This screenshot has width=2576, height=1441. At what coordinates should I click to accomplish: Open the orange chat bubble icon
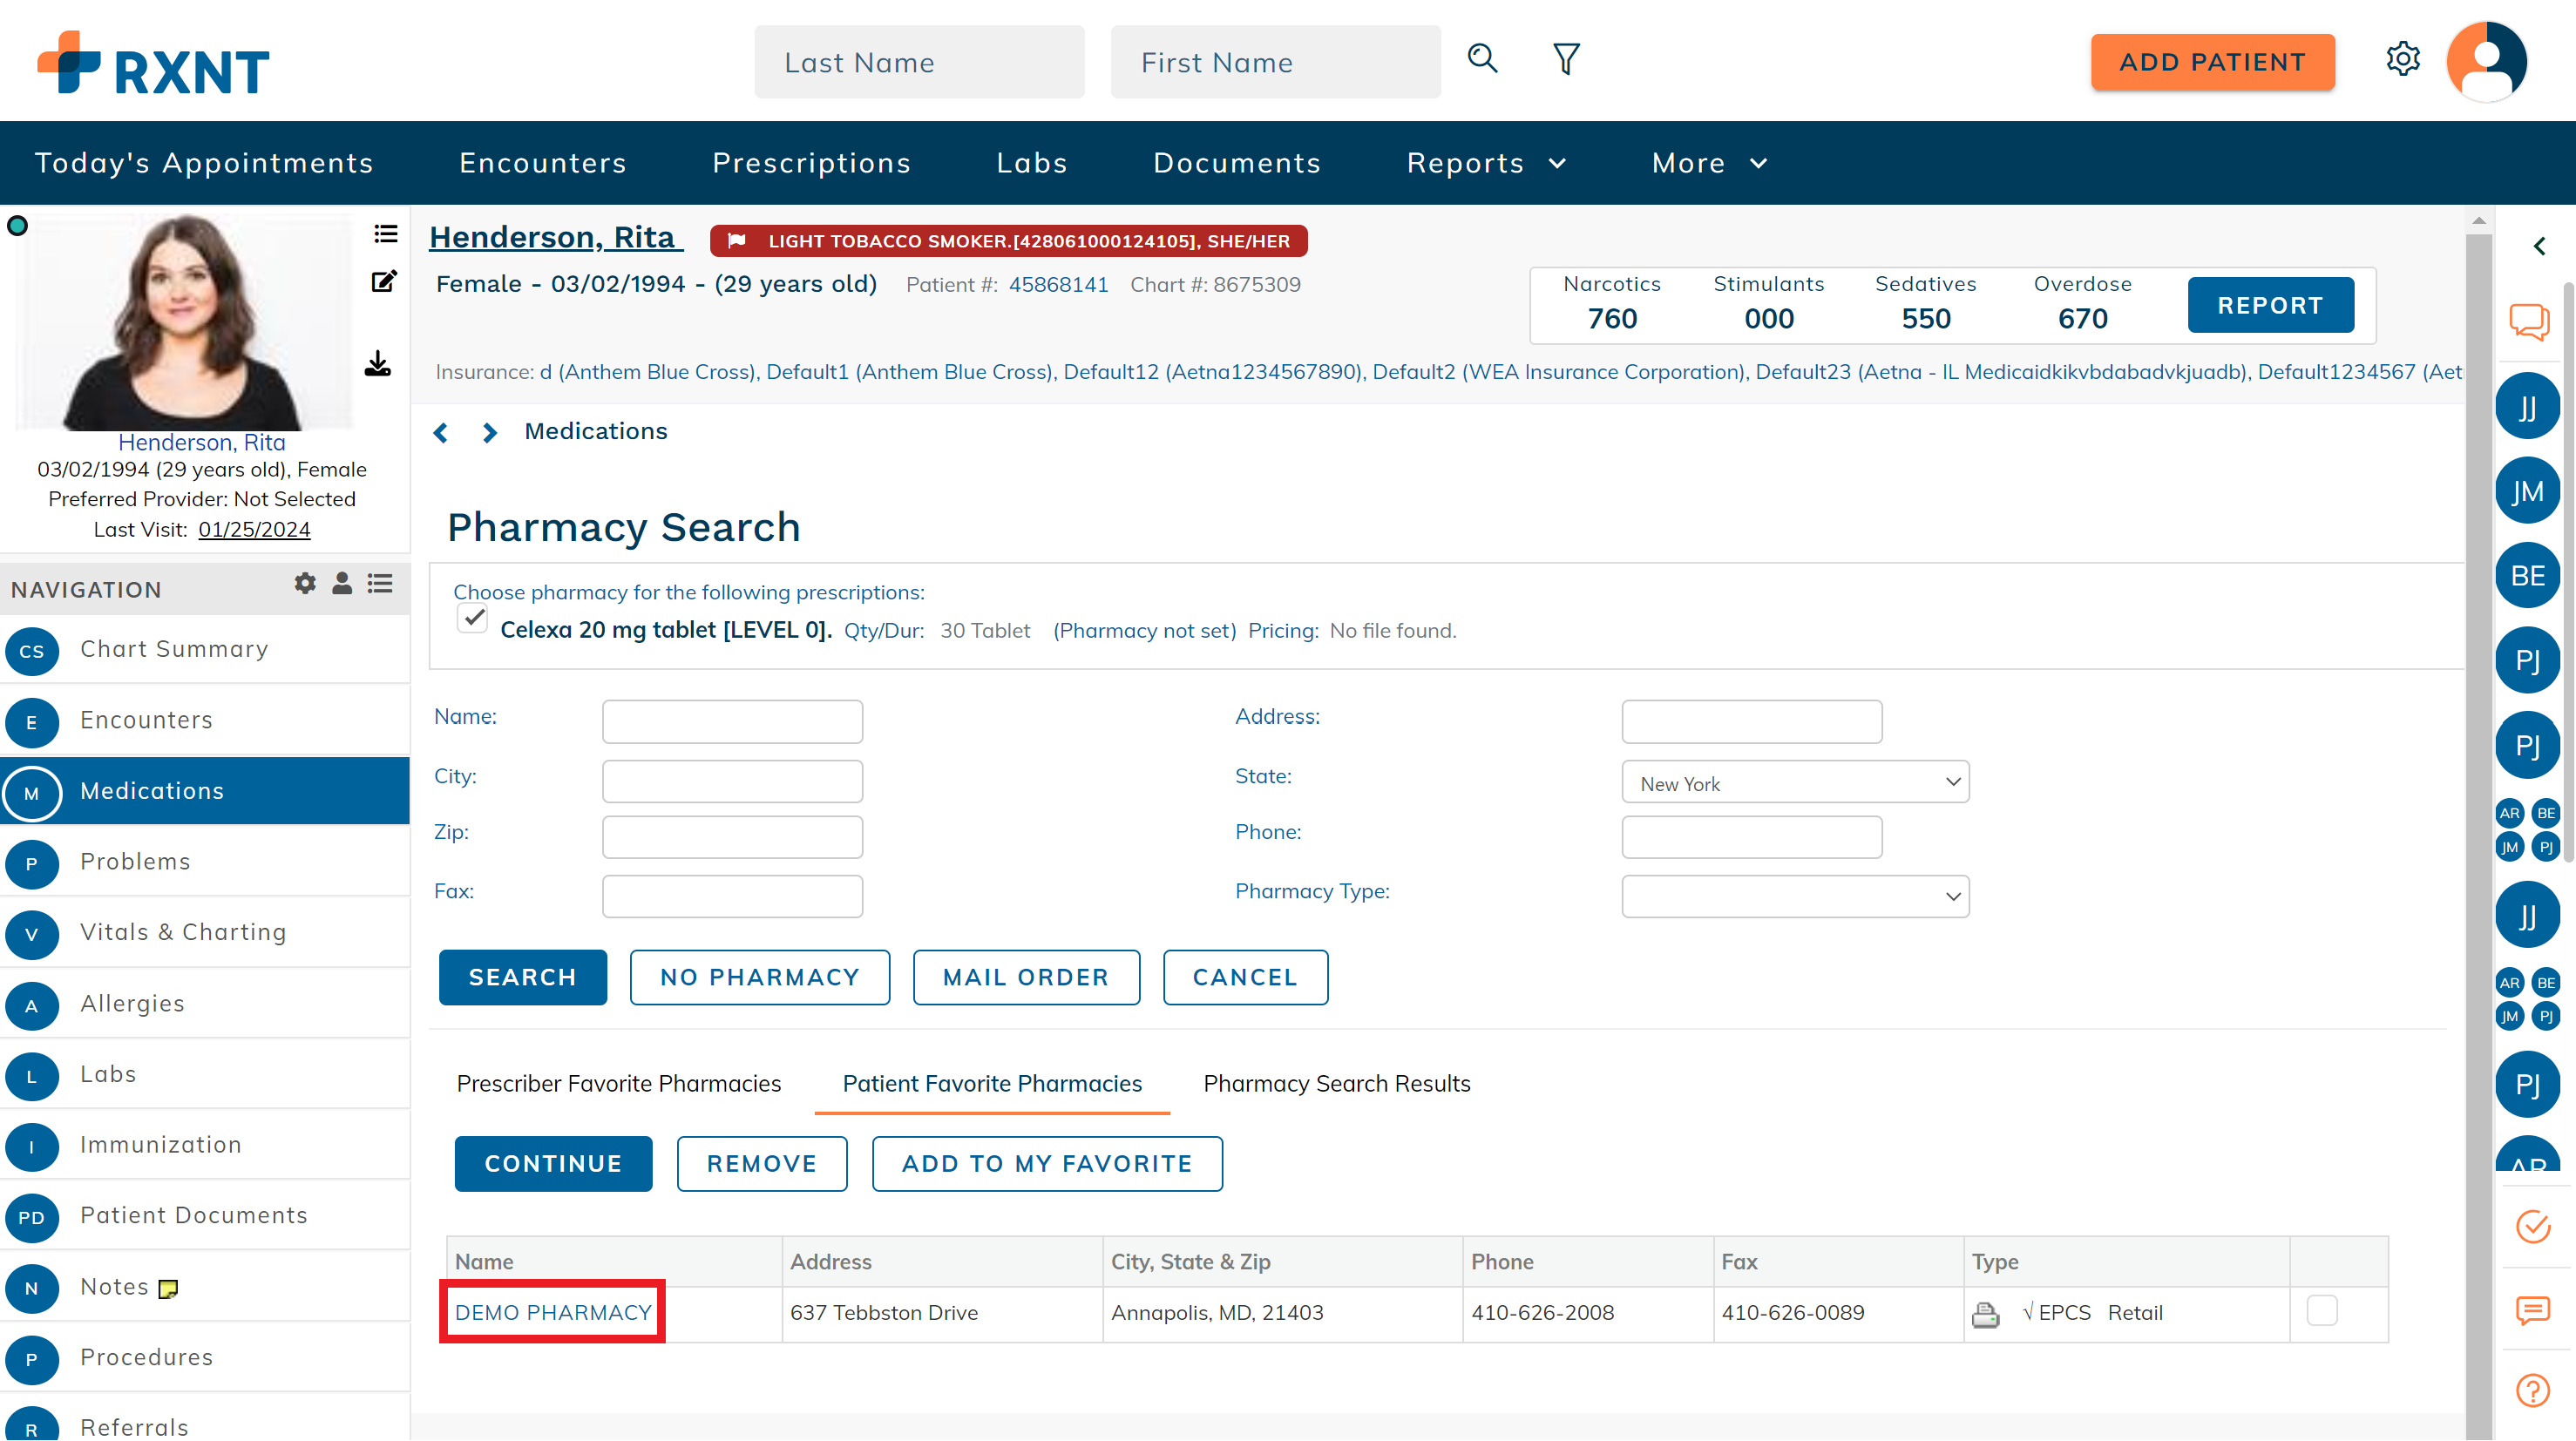point(2528,322)
